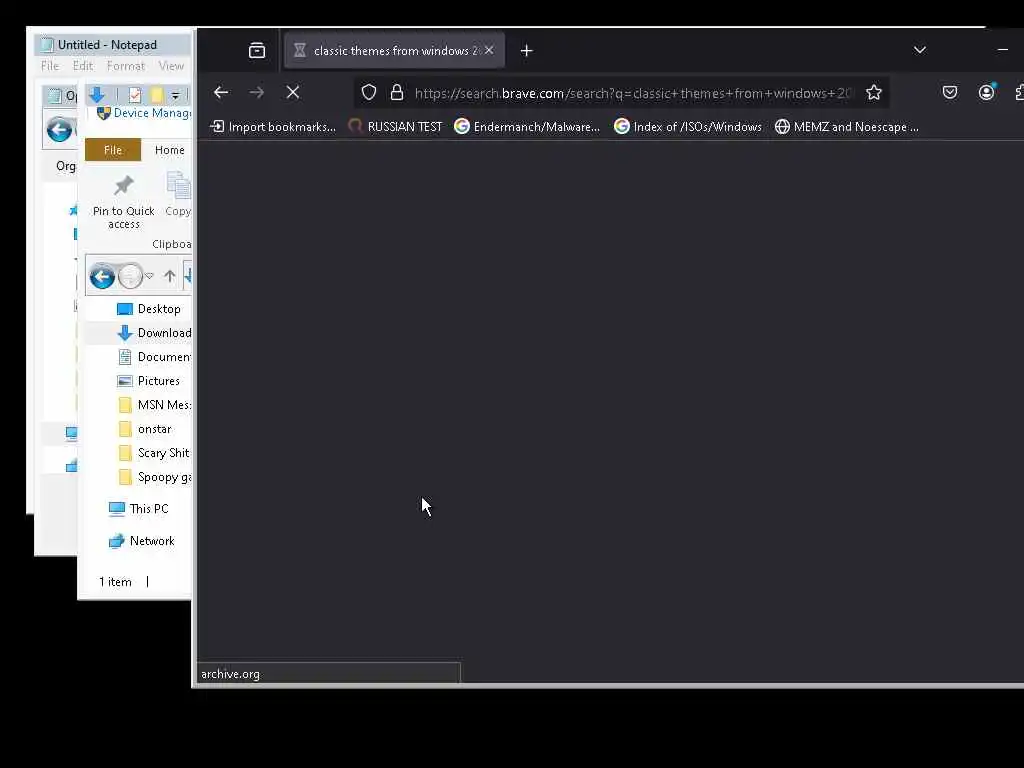Click new folder icon in Explorer title bar
1024x768 pixels.
157,95
